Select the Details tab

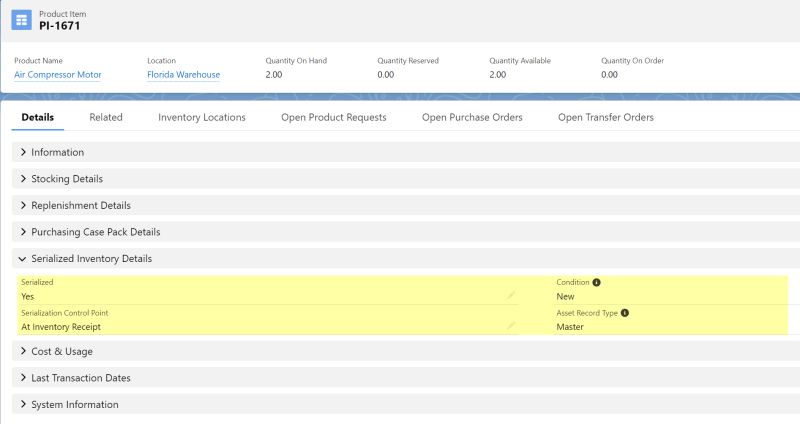pyautogui.click(x=38, y=117)
